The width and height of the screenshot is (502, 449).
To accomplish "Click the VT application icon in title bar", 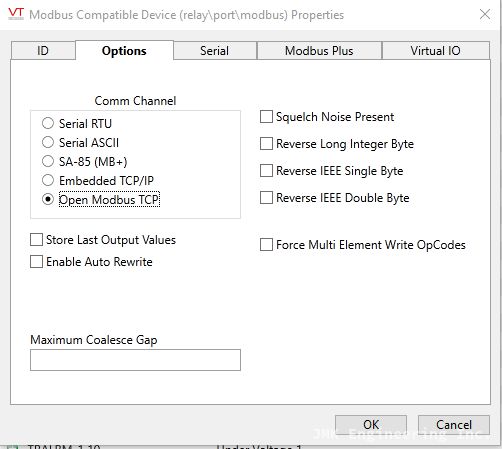I will tap(16, 14).
